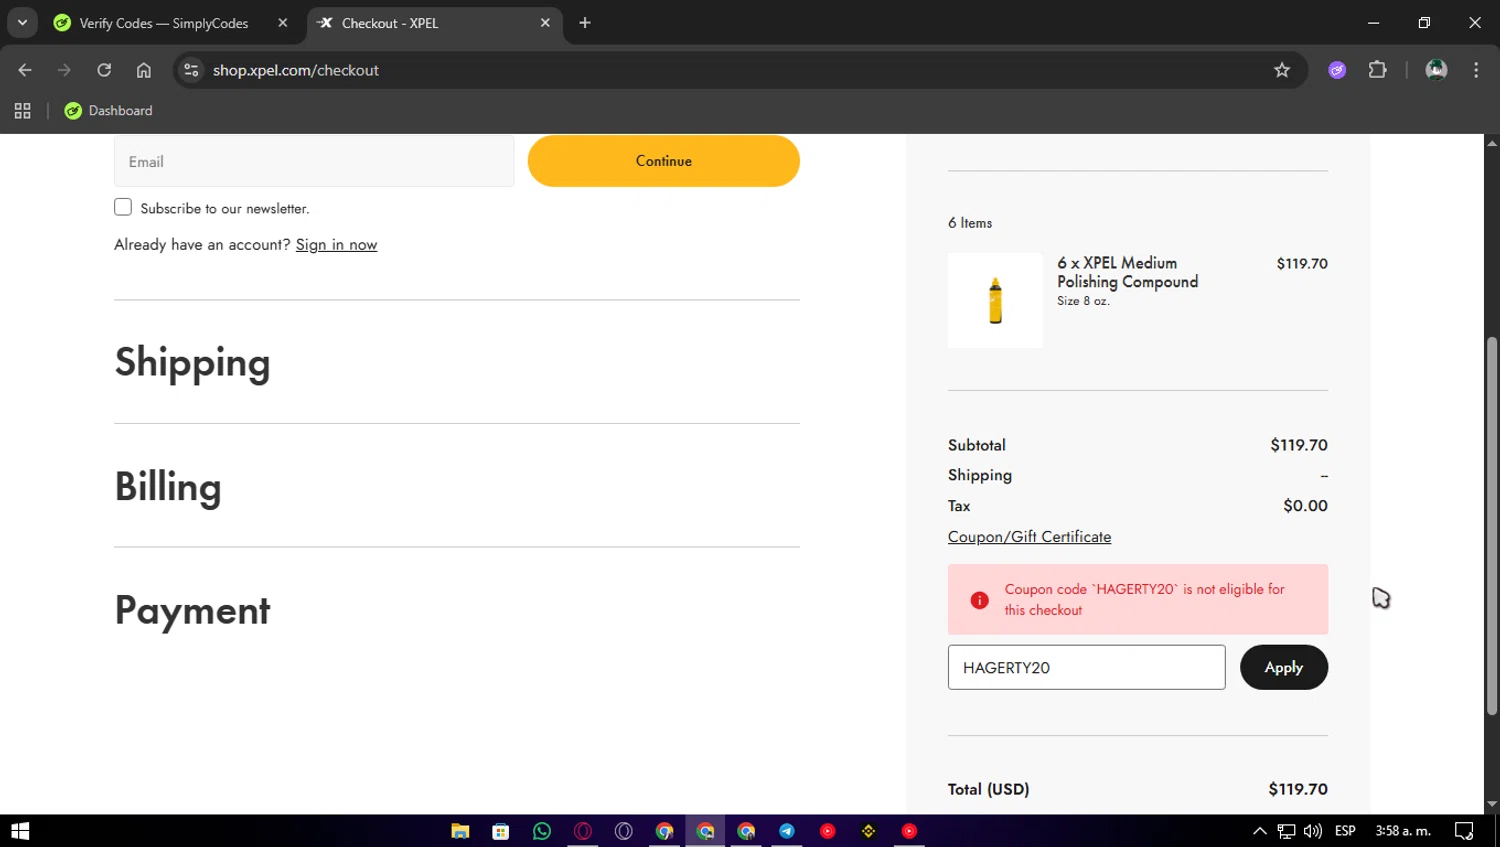Image resolution: width=1500 pixels, height=847 pixels.
Task: Toggle the Coupon/Gift Certificate link
Action: [1030, 537]
